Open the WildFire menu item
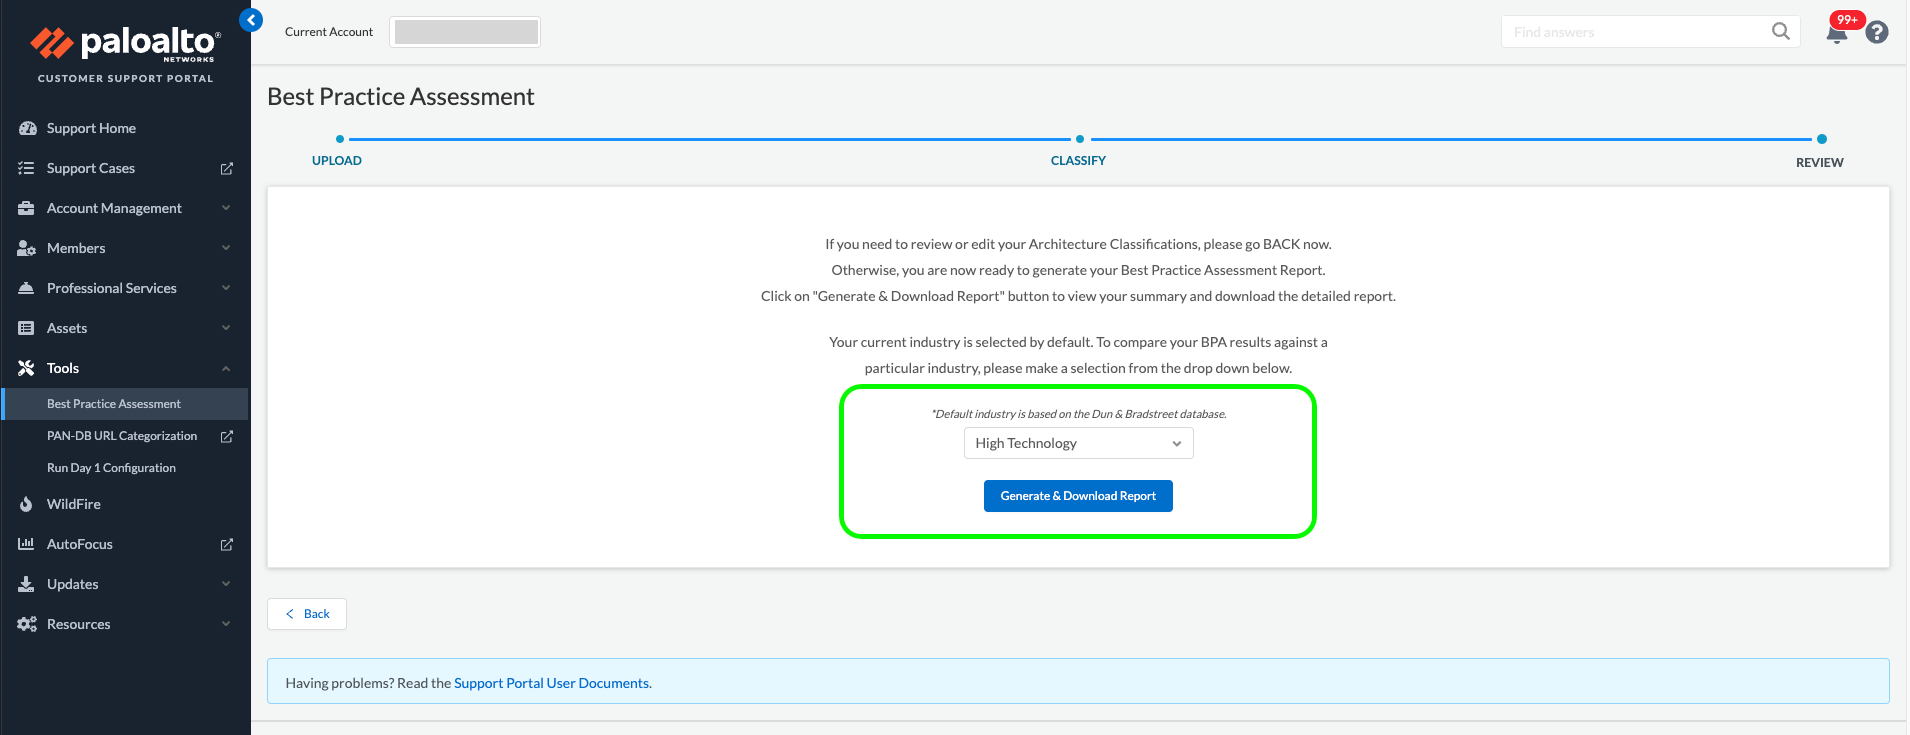 coord(74,504)
